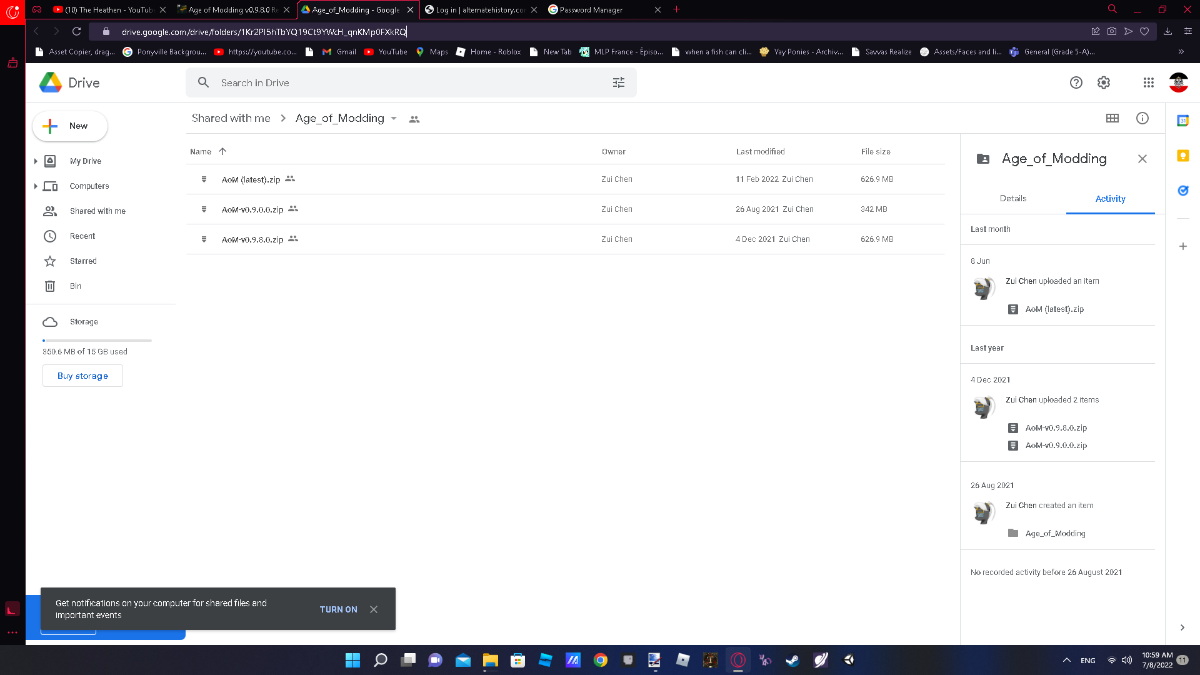Image resolution: width=1200 pixels, height=675 pixels.
Task: Select the AoM-v0.9.0.0.zip file row
Action: coord(566,209)
